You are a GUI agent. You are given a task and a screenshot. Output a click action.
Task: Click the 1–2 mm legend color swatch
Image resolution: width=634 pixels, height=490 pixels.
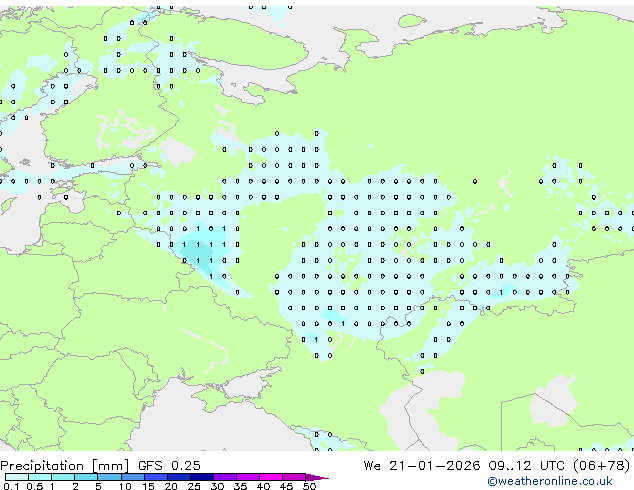pos(63,477)
